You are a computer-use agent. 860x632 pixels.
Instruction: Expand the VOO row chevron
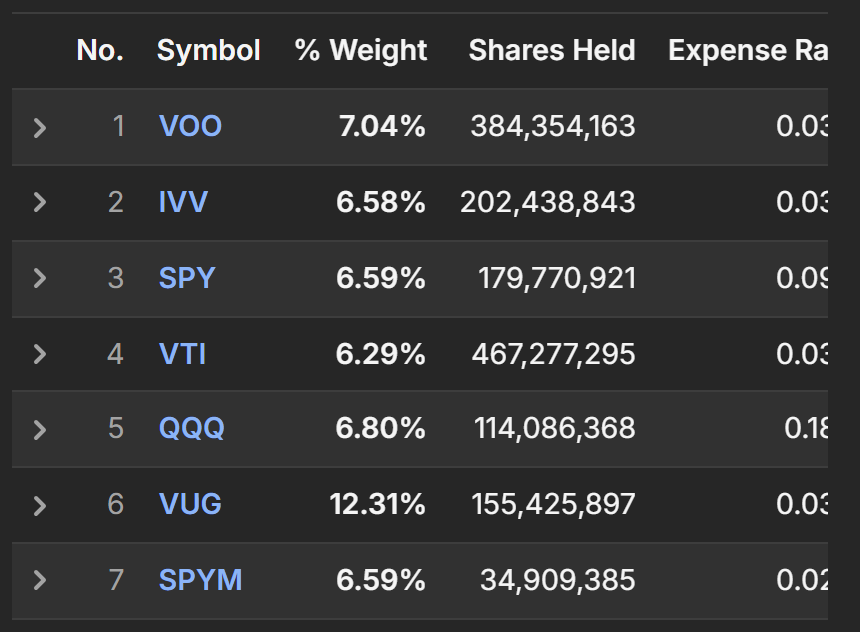pos(39,127)
